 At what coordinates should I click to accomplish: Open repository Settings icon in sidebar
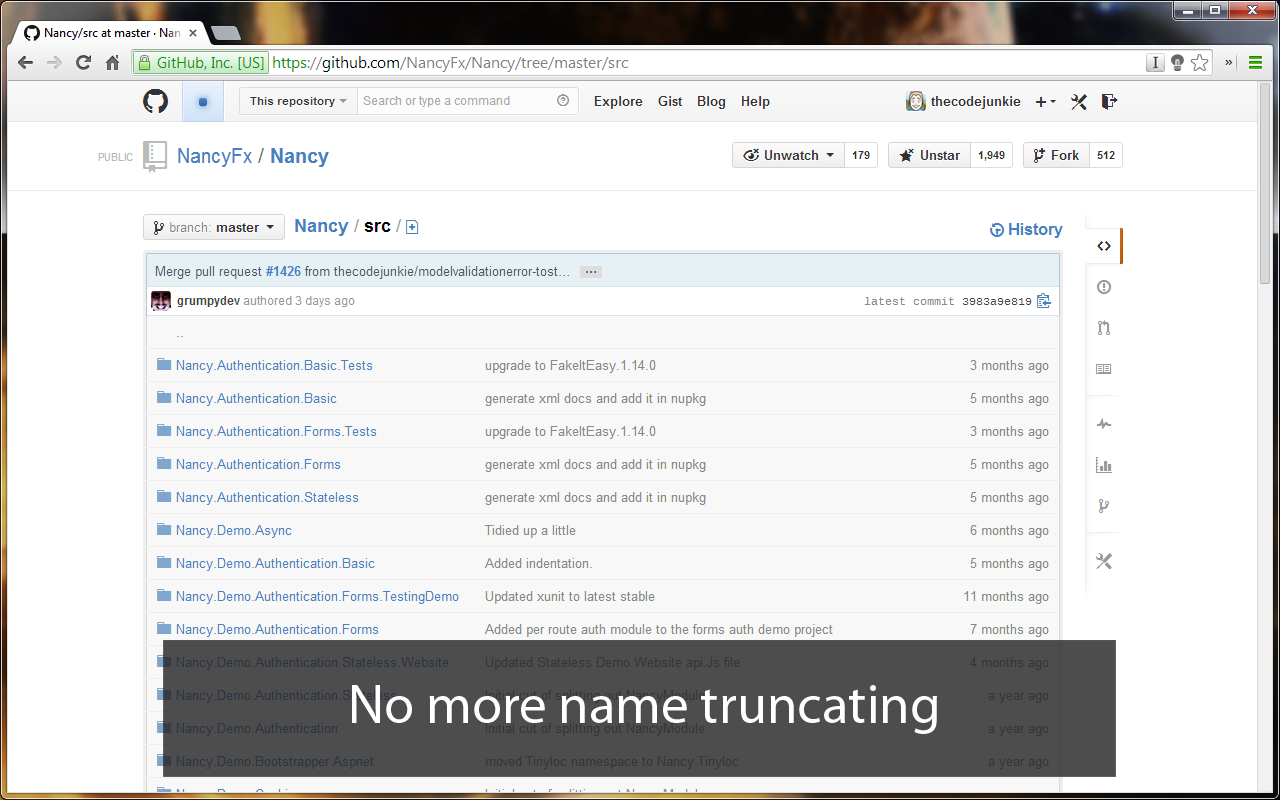pyautogui.click(x=1104, y=561)
